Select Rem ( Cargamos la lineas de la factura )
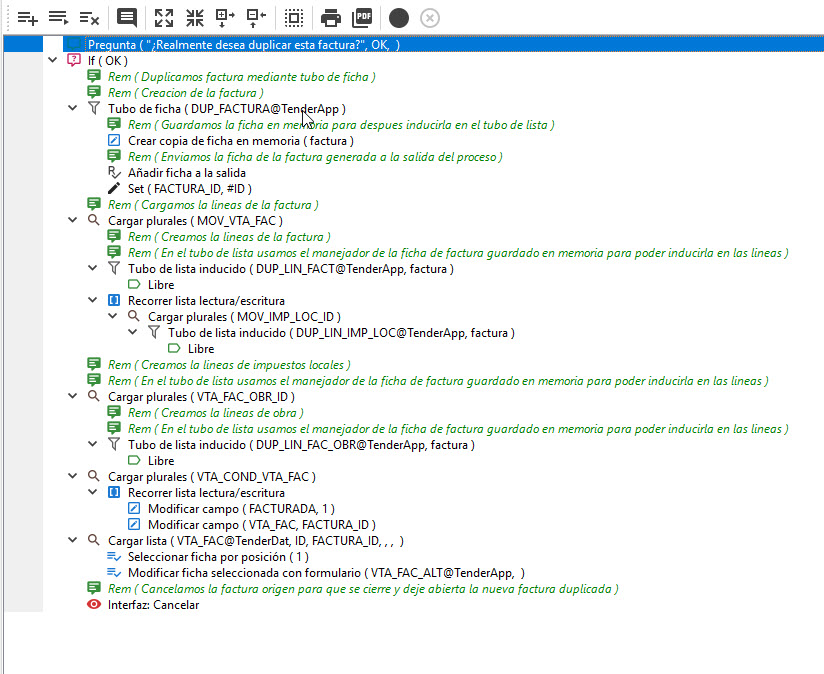Screen dimensions: 824x674 click(213, 205)
